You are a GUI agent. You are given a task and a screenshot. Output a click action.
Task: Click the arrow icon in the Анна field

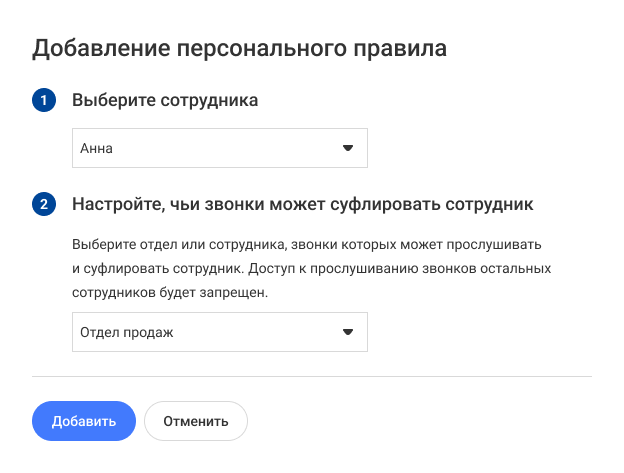pyautogui.click(x=348, y=148)
